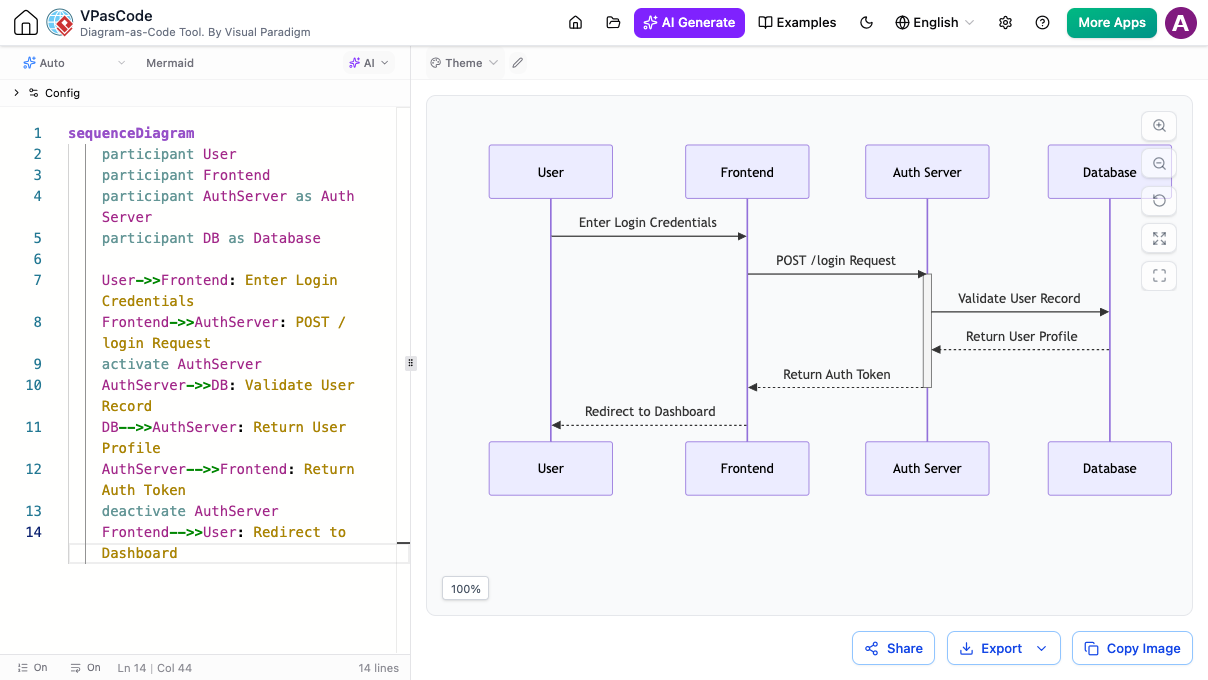Click the '14 lines' status text
The width and height of the screenshot is (1208, 680).
click(x=379, y=668)
